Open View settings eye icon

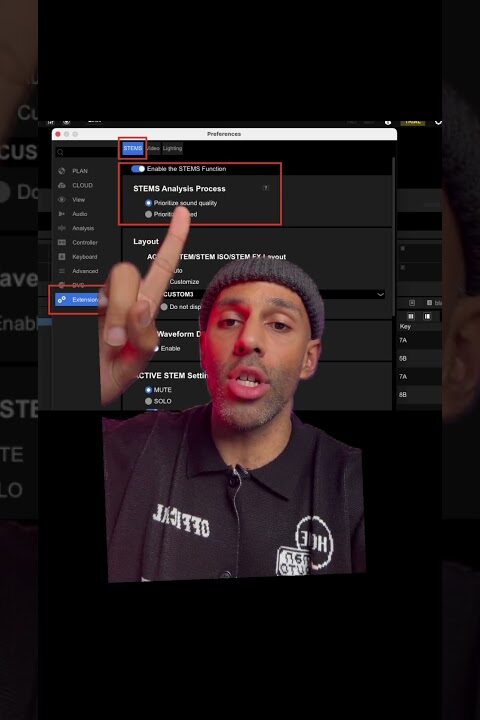[x=62, y=199]
